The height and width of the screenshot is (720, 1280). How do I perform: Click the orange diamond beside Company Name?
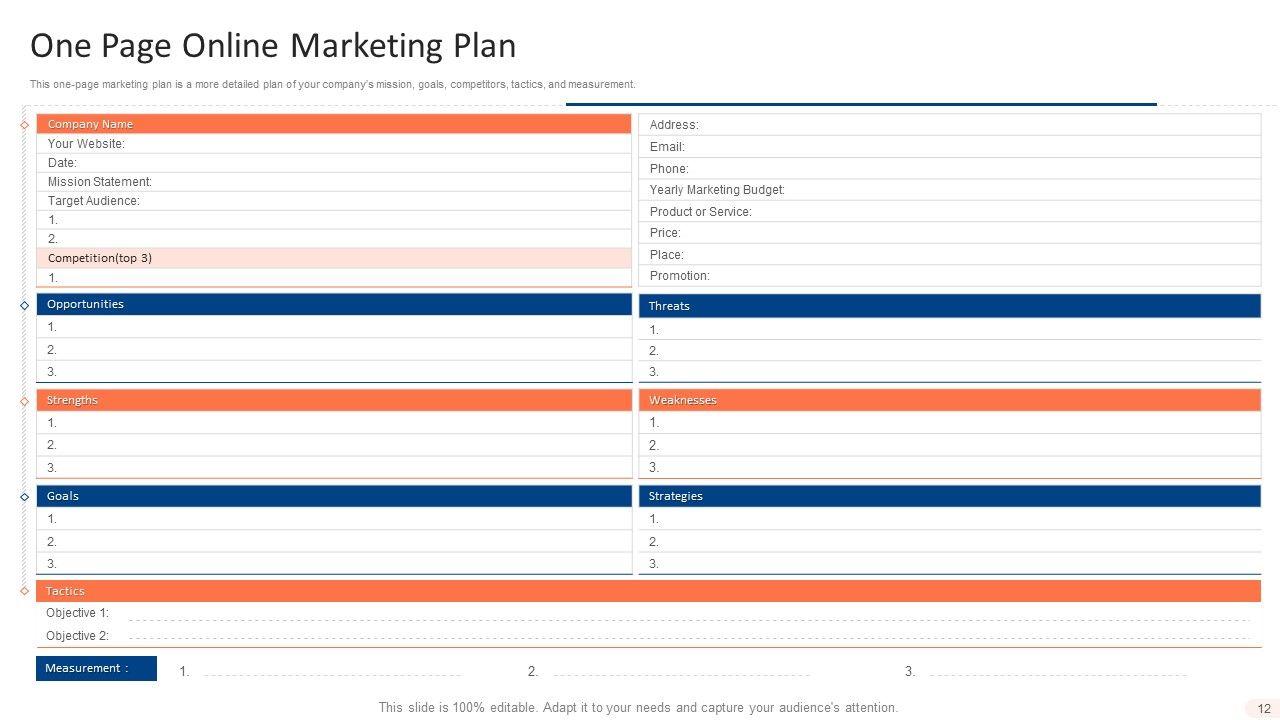point(24,125)
